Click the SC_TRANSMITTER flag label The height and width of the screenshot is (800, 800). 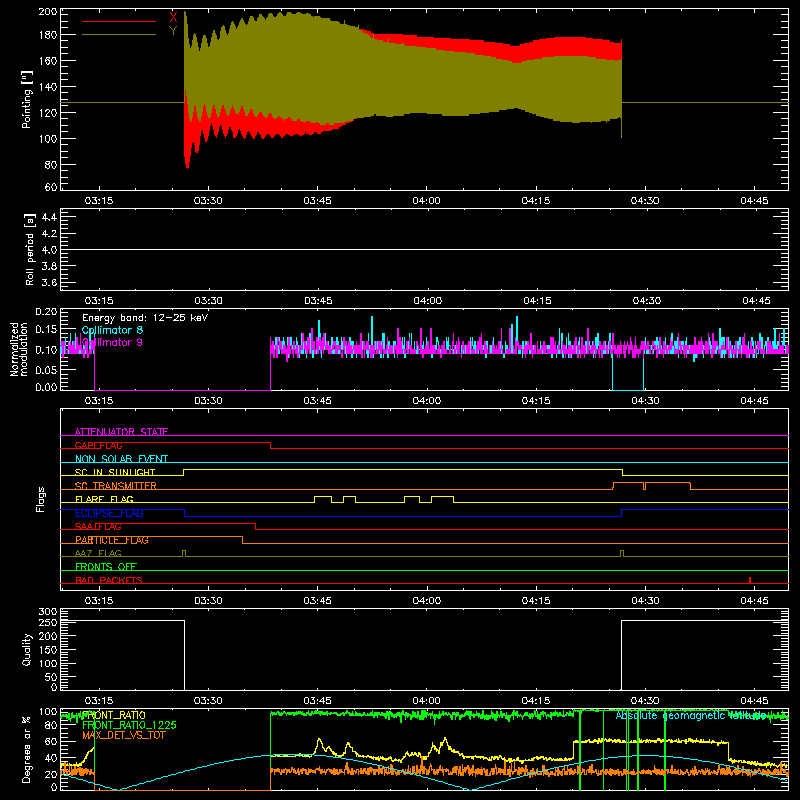116,486
